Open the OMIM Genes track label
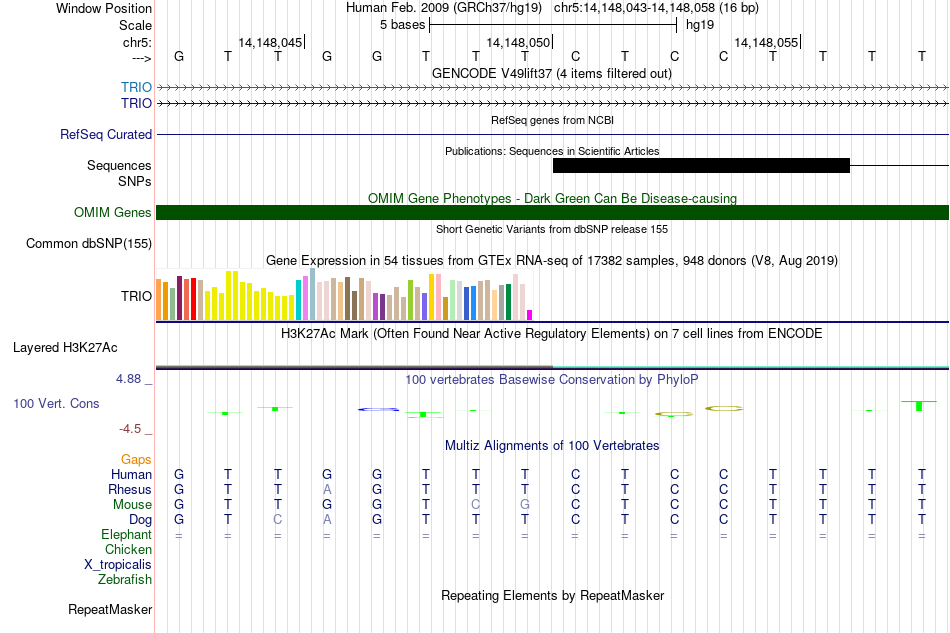 tap(113, 213)
